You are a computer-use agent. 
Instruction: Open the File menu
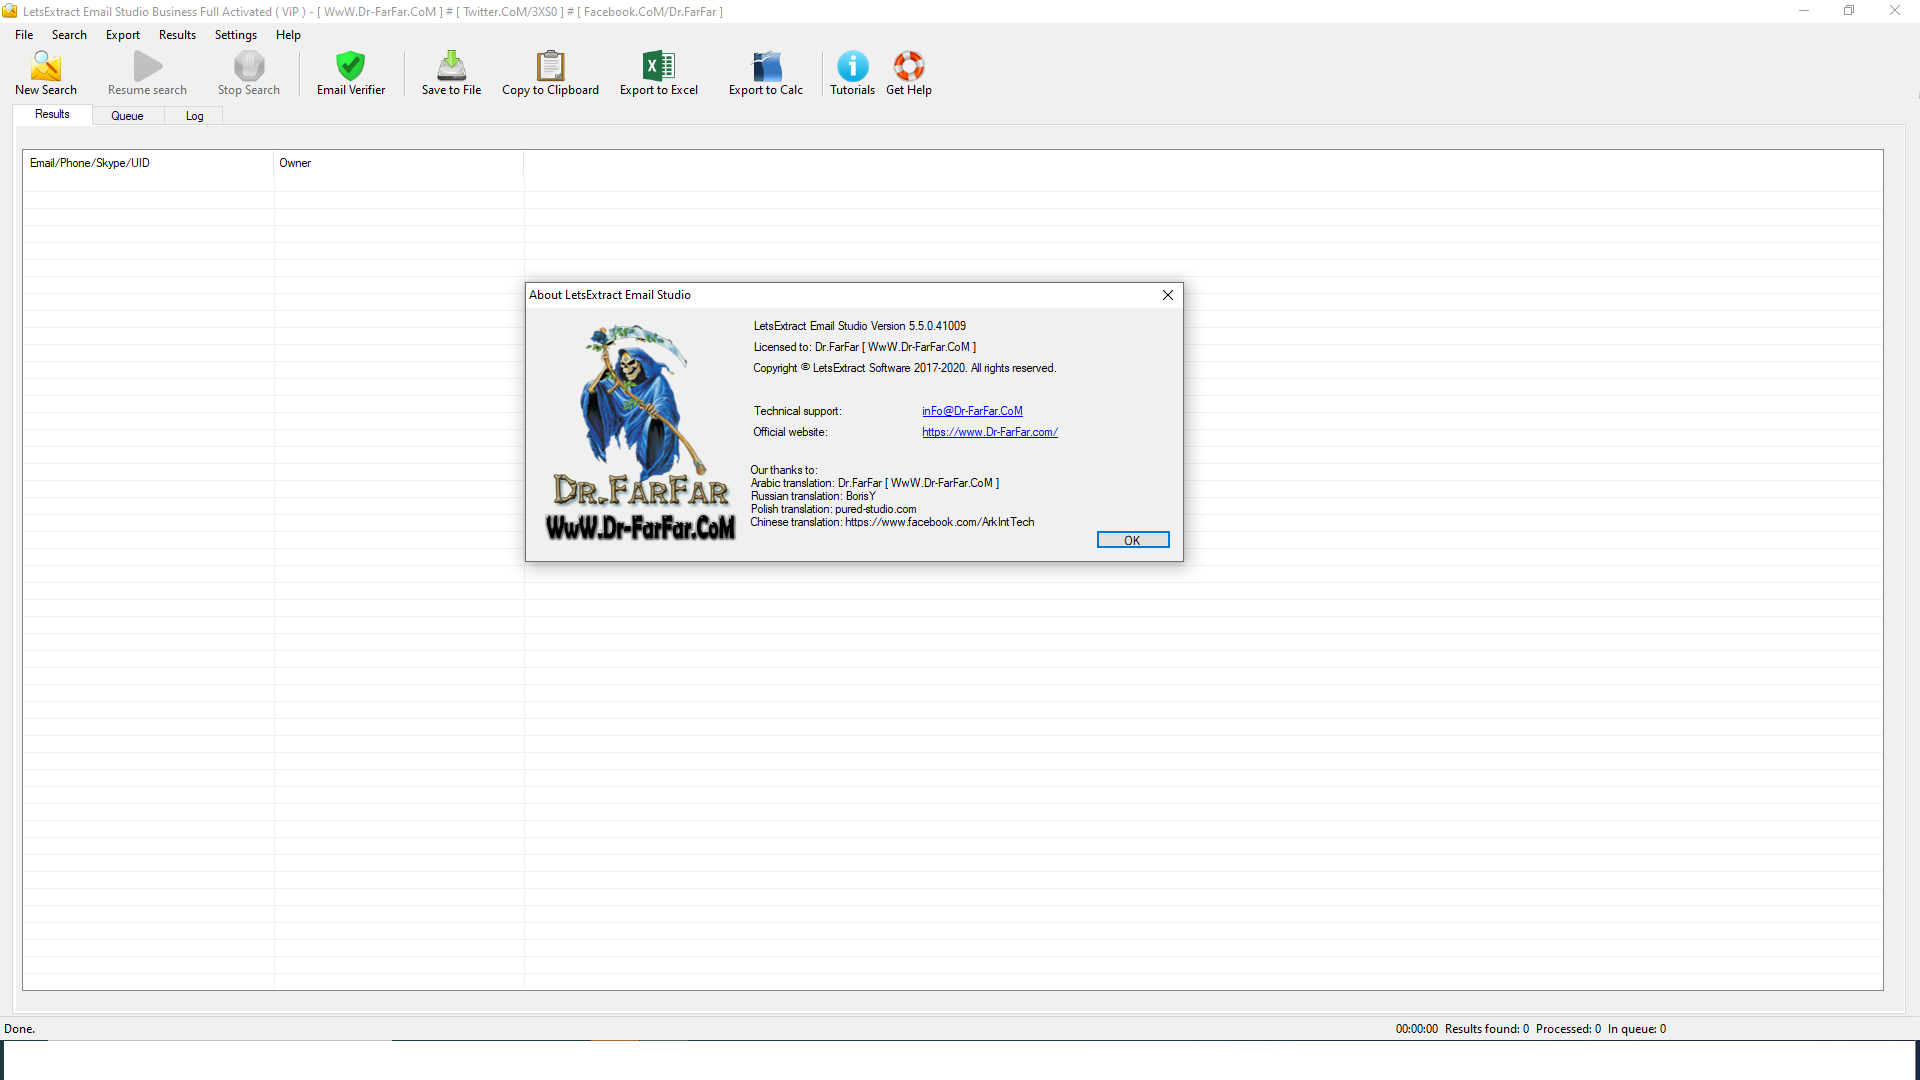24,35
